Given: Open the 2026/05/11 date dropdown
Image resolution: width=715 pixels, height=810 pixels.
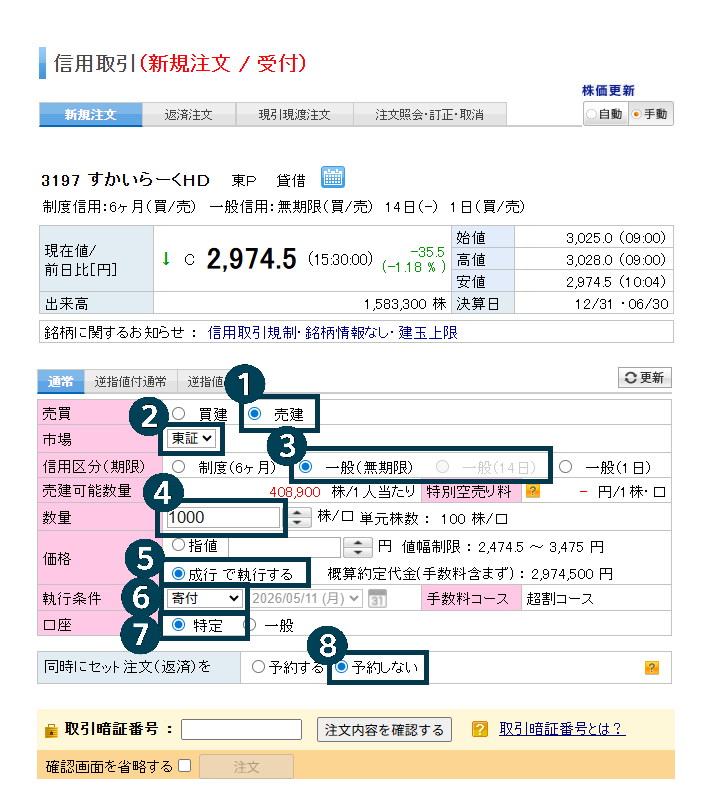Looking at the screenshot, I should click(306, 598).
